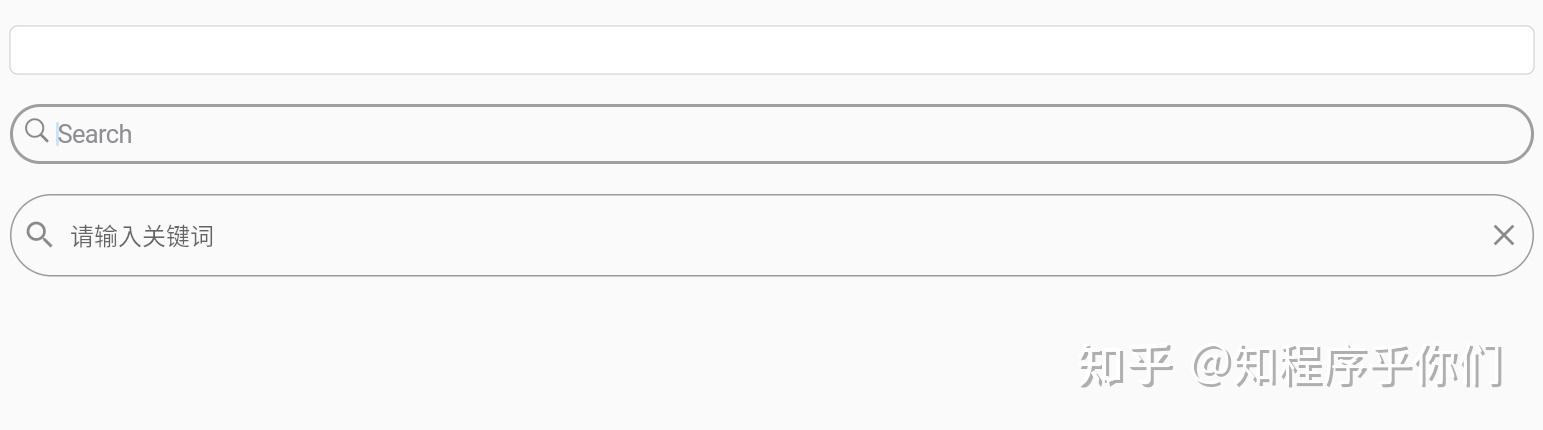This screenshot has width=1543, height=430.
Task: Select the thin-bordered keyword search bar
Action: click(771, 235)
